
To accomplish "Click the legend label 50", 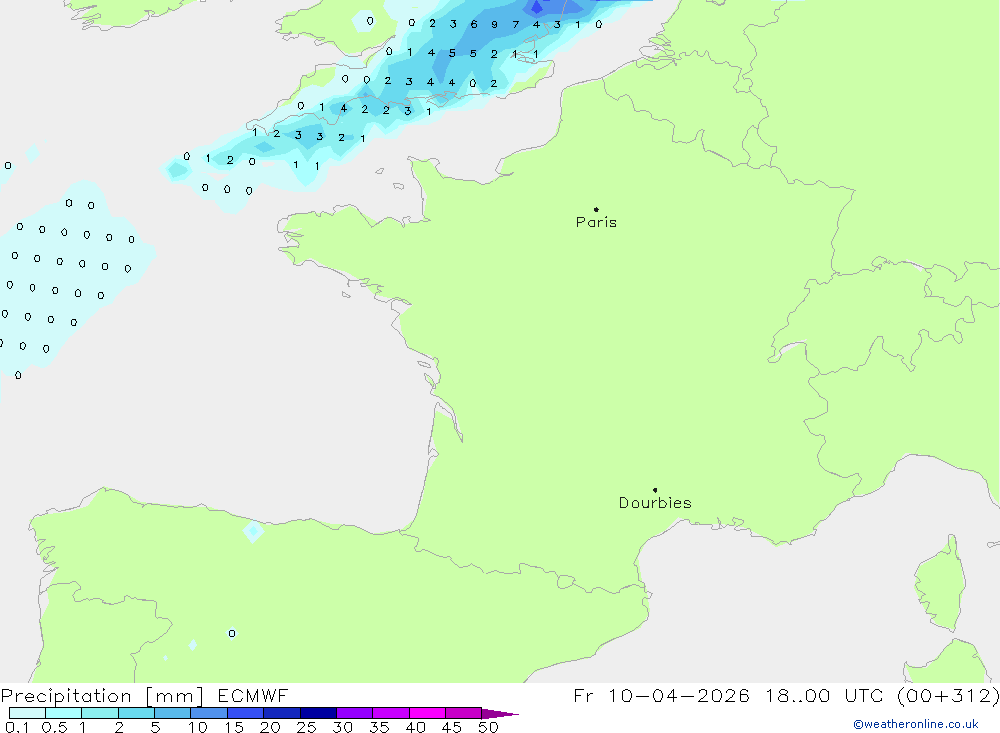I will pos(488,727).
